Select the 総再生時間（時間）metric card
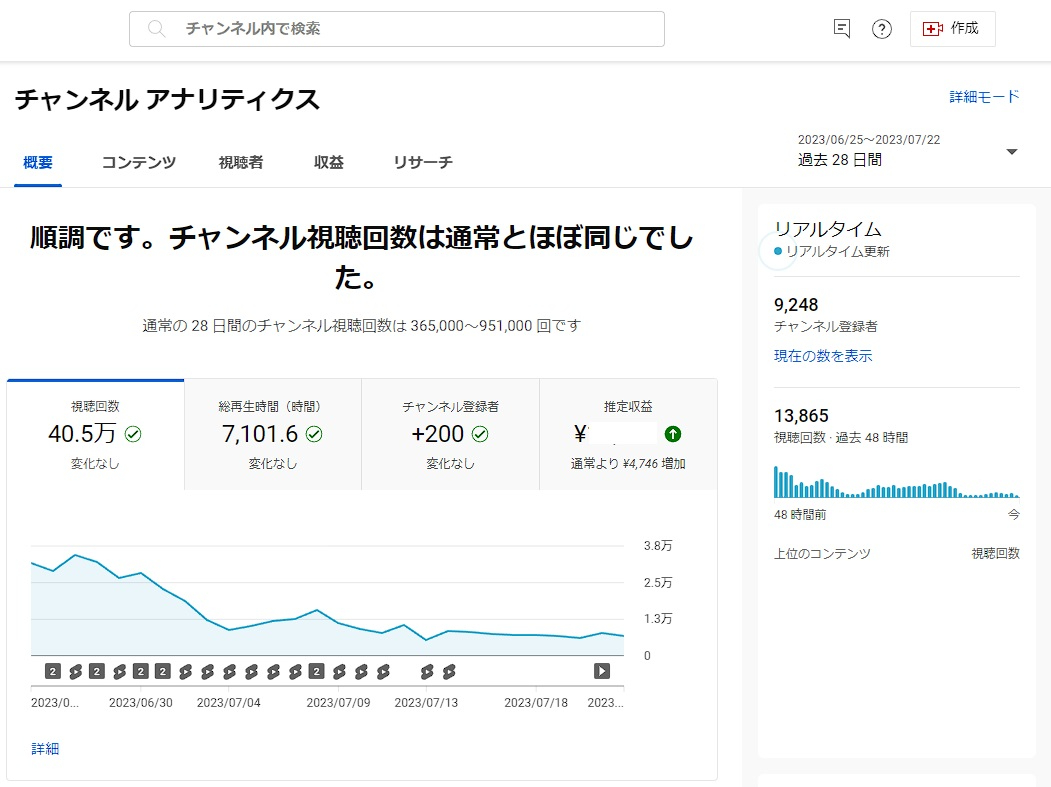This screenshot has width=1051, height=787. pyautogui.click(x=273, y=434)
